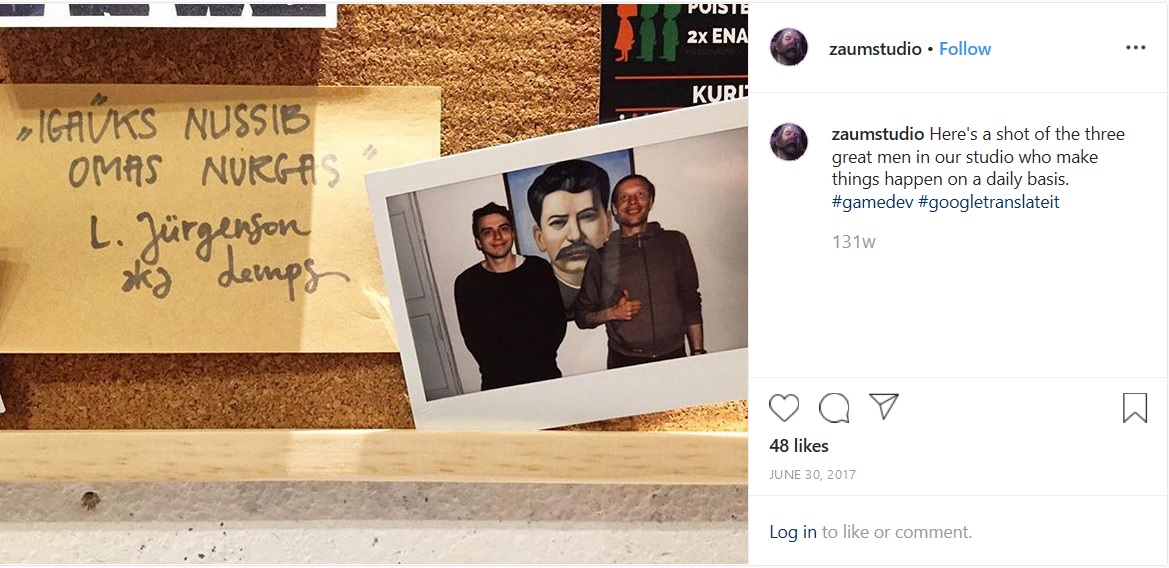
Task: Save post with bookmark icon
Action: point(1135,408)
